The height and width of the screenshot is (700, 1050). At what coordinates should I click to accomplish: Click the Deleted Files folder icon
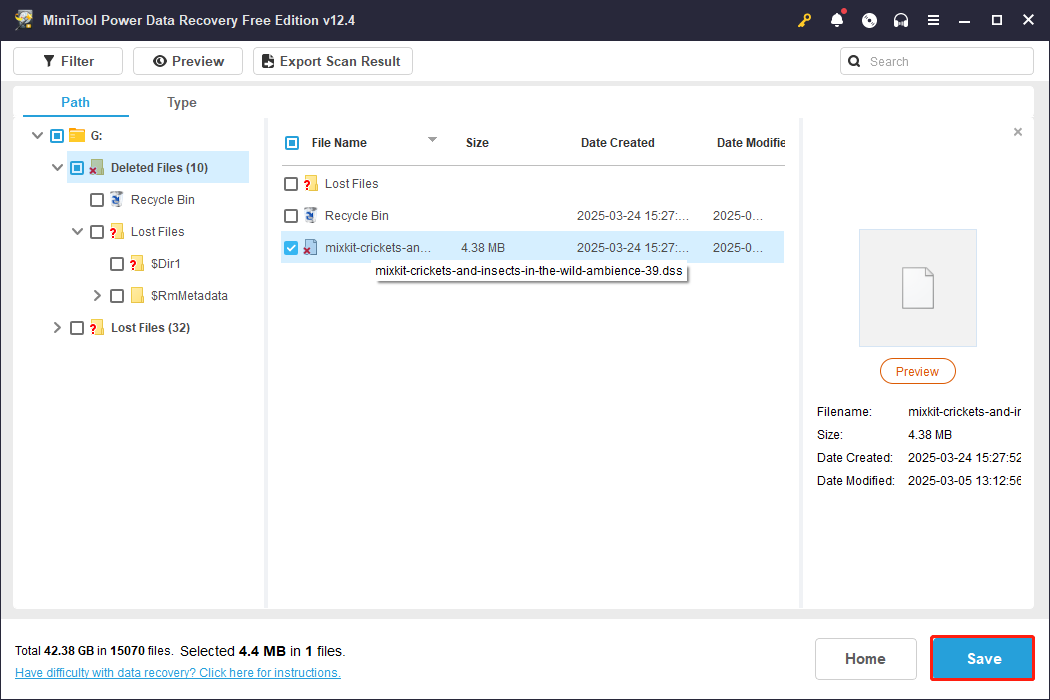coord(96,167)
